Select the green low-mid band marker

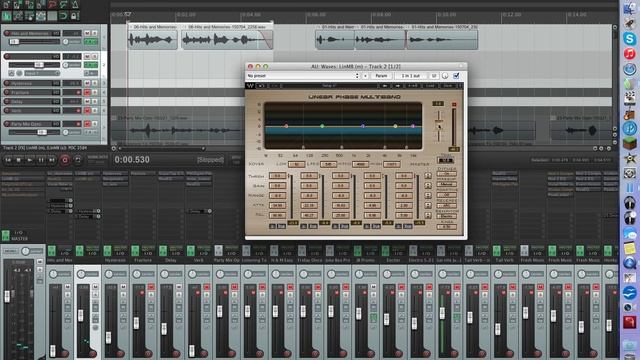322,126
